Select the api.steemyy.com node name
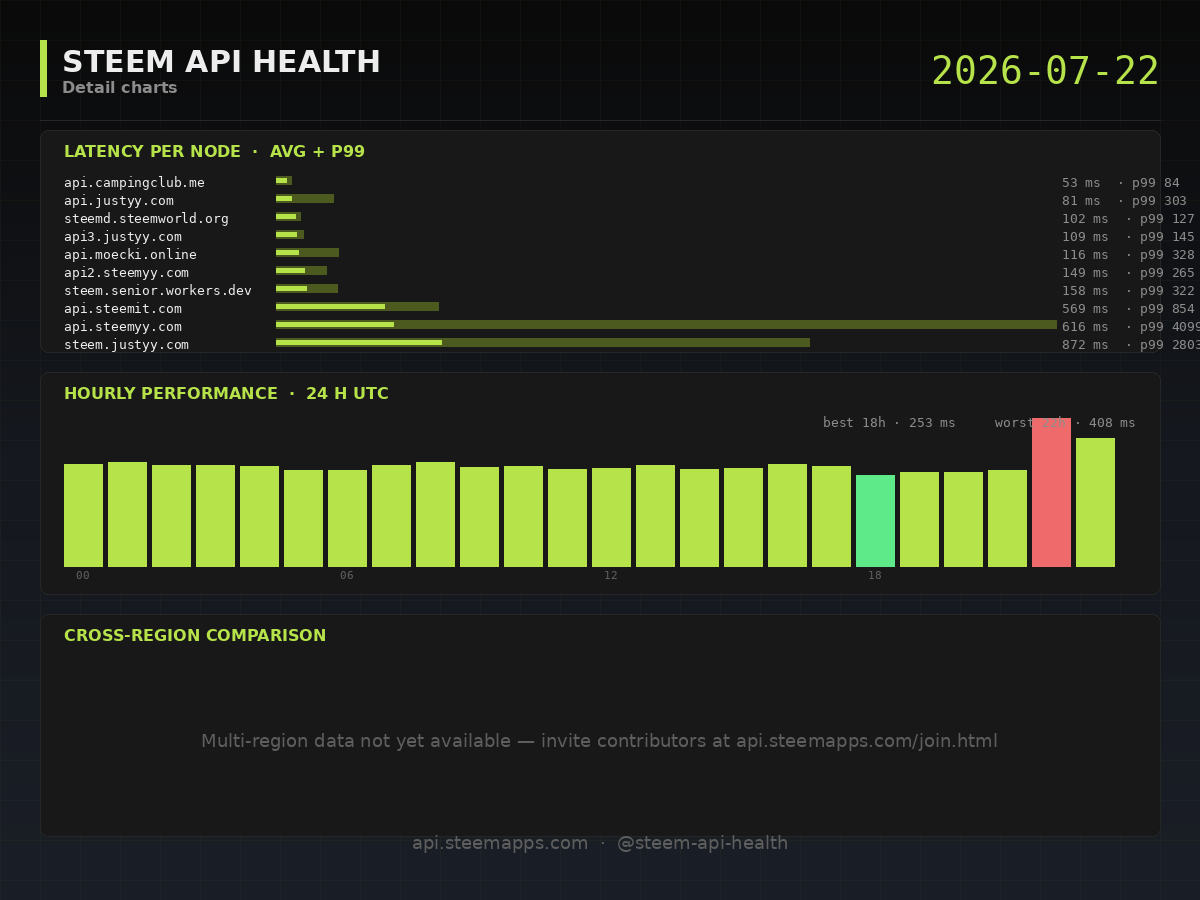This screenshot has height=900, width=1200. [x=123, y=327]
